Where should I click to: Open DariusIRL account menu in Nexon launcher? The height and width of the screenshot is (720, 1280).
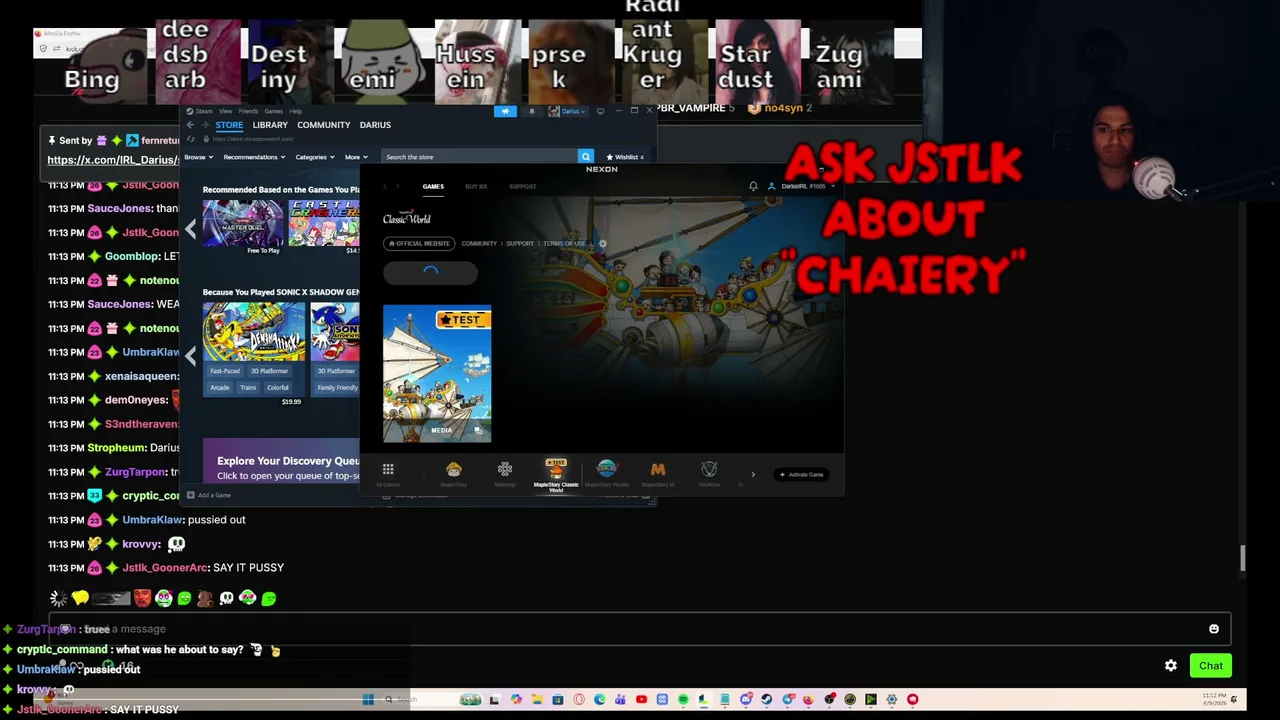(x=802, y=186)
